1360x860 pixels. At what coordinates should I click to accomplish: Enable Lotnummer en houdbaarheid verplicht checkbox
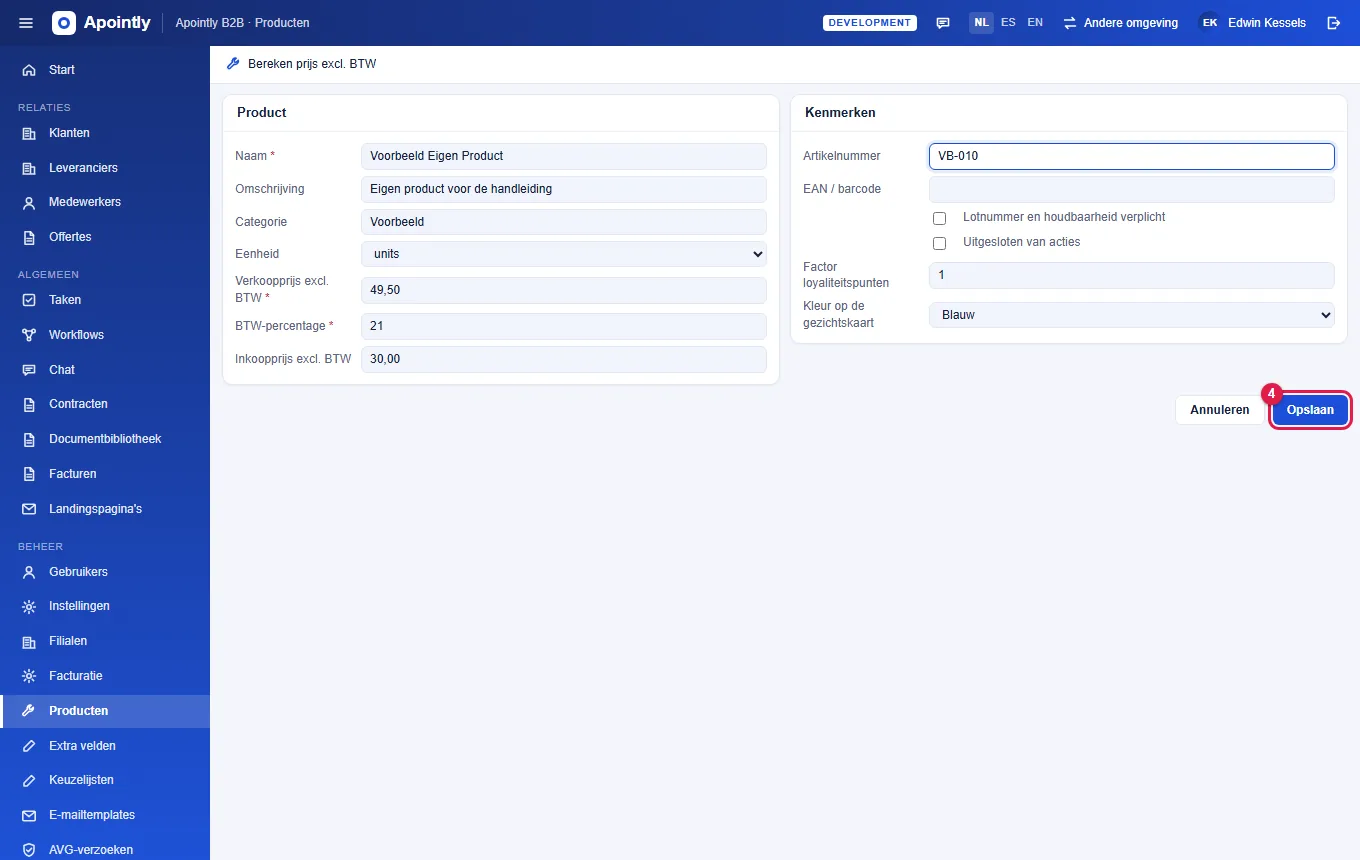(939, 218)
